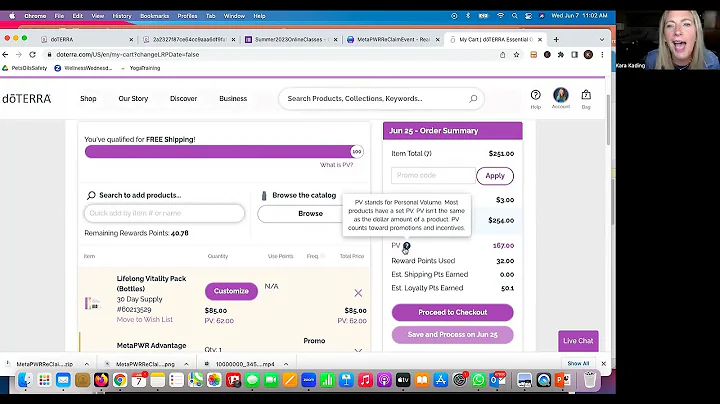Open Zoom from the dock

click(x=309, y=380)
